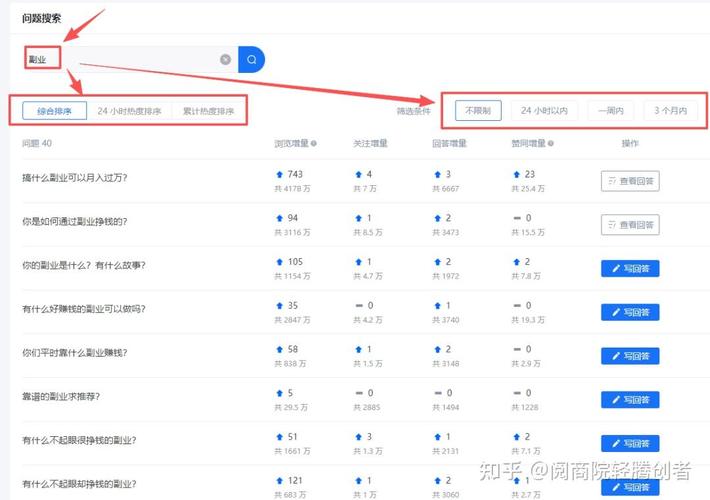710x500 pixels.
Task: Select the 不限制 time filter
Action: [x=478, y=110]
